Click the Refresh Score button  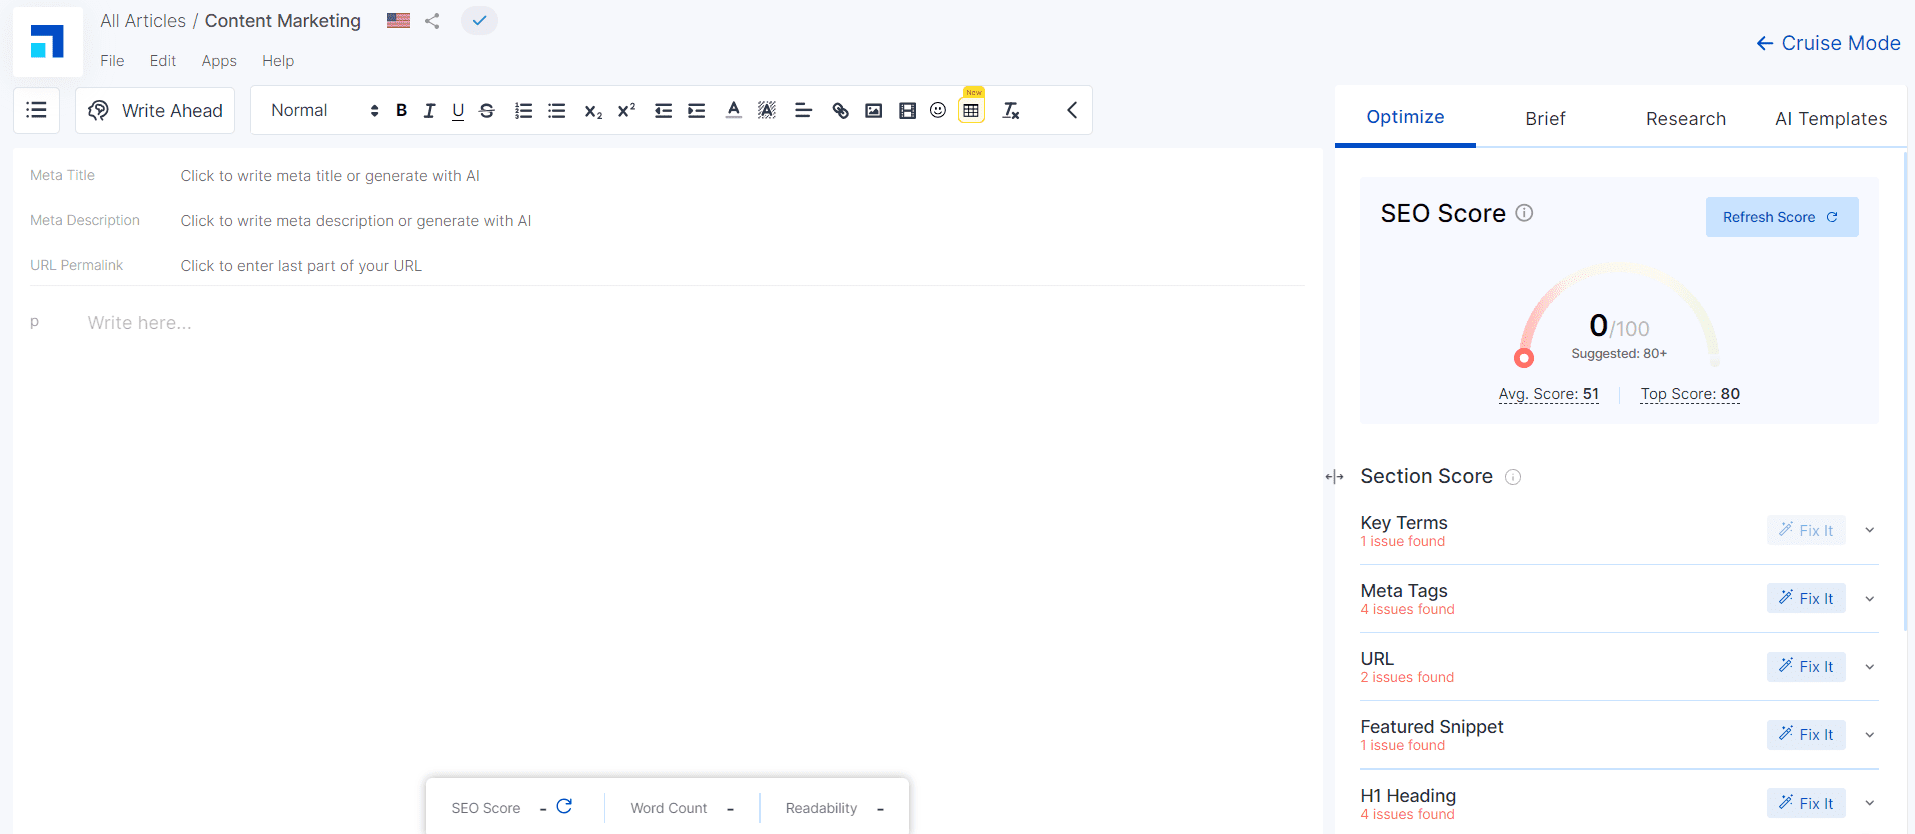click(x=1782, y=217)
